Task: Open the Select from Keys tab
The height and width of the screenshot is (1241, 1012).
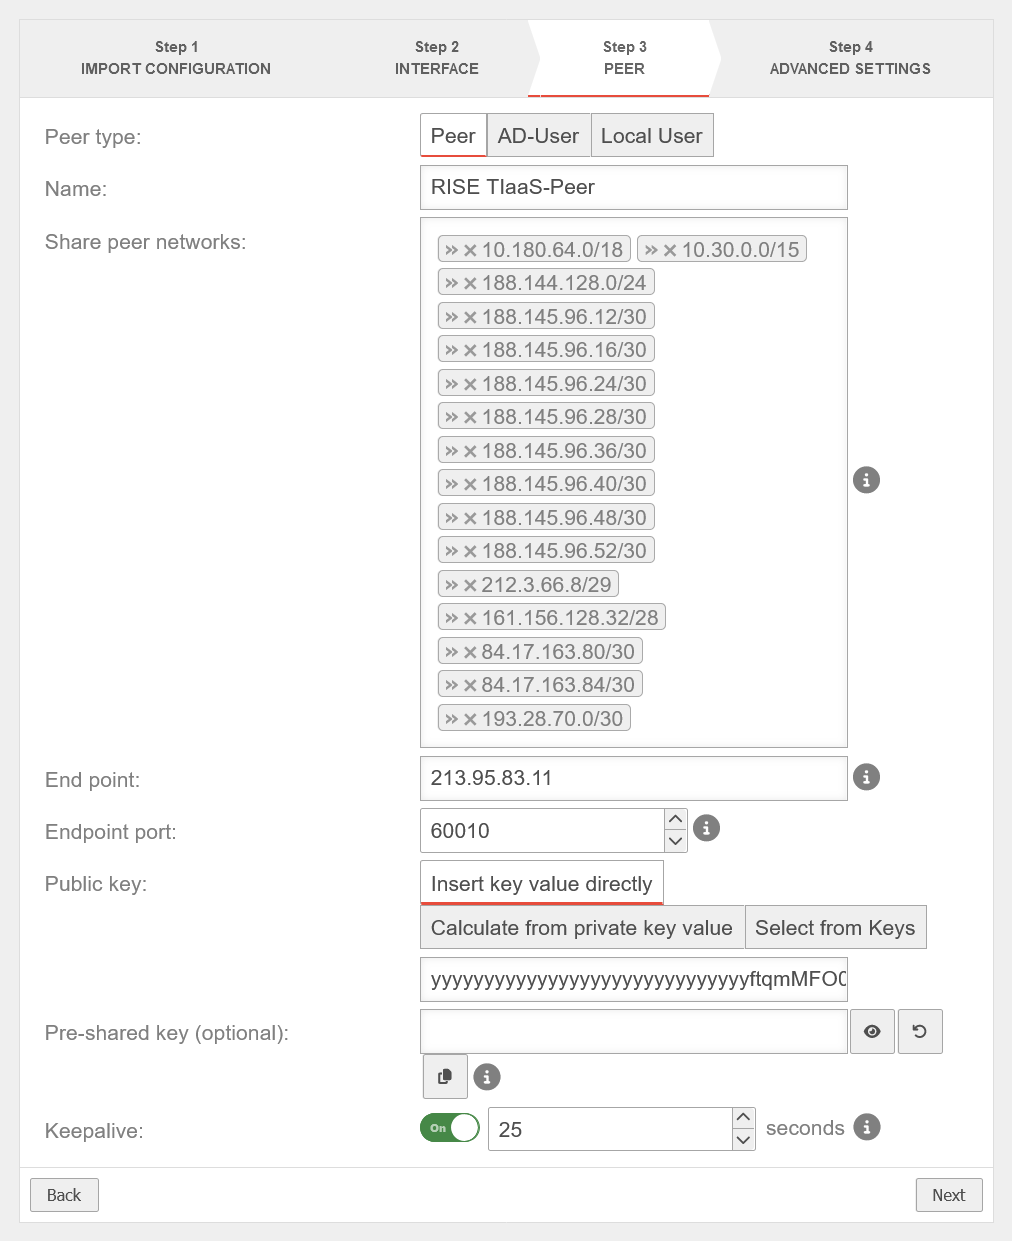Action: tap(835, 928)
